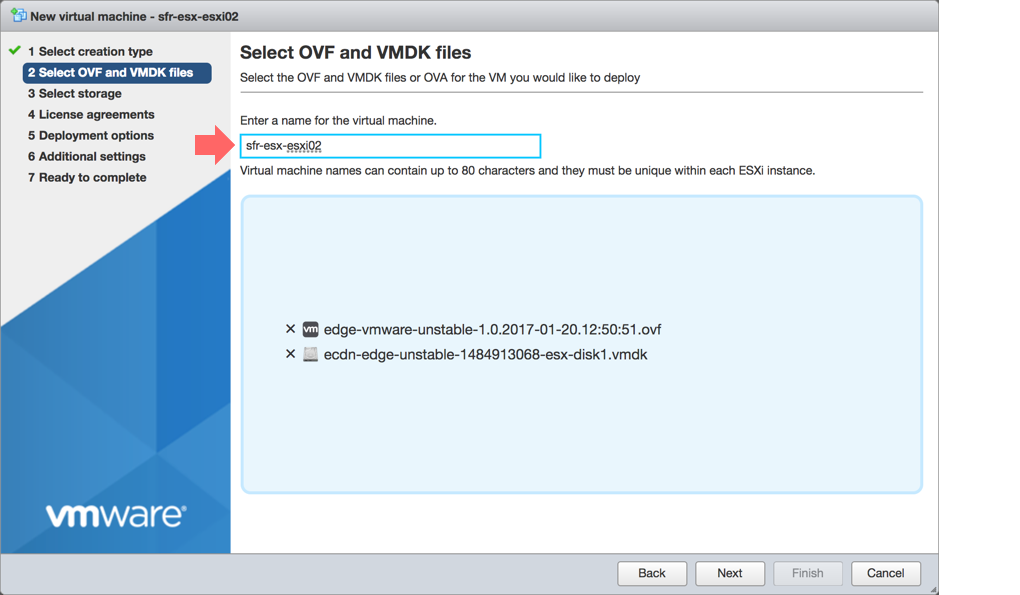Click the virtual machine name field
Screen dimensions: 1020x595
click(390, 146)
